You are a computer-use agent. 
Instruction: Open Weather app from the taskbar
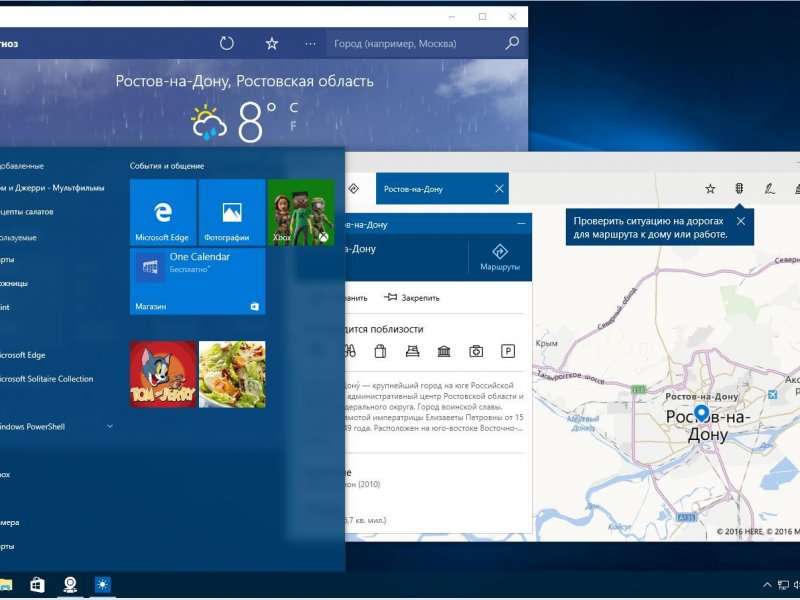103,585
